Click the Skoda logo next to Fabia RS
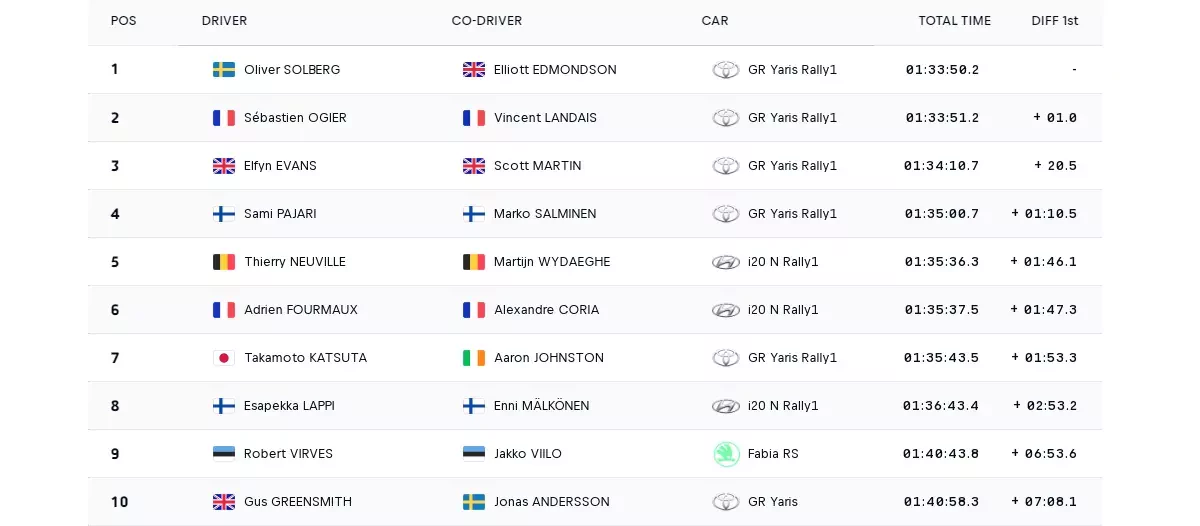The width and height of the screenshot is (1200, 526). (x=726, y=454)
